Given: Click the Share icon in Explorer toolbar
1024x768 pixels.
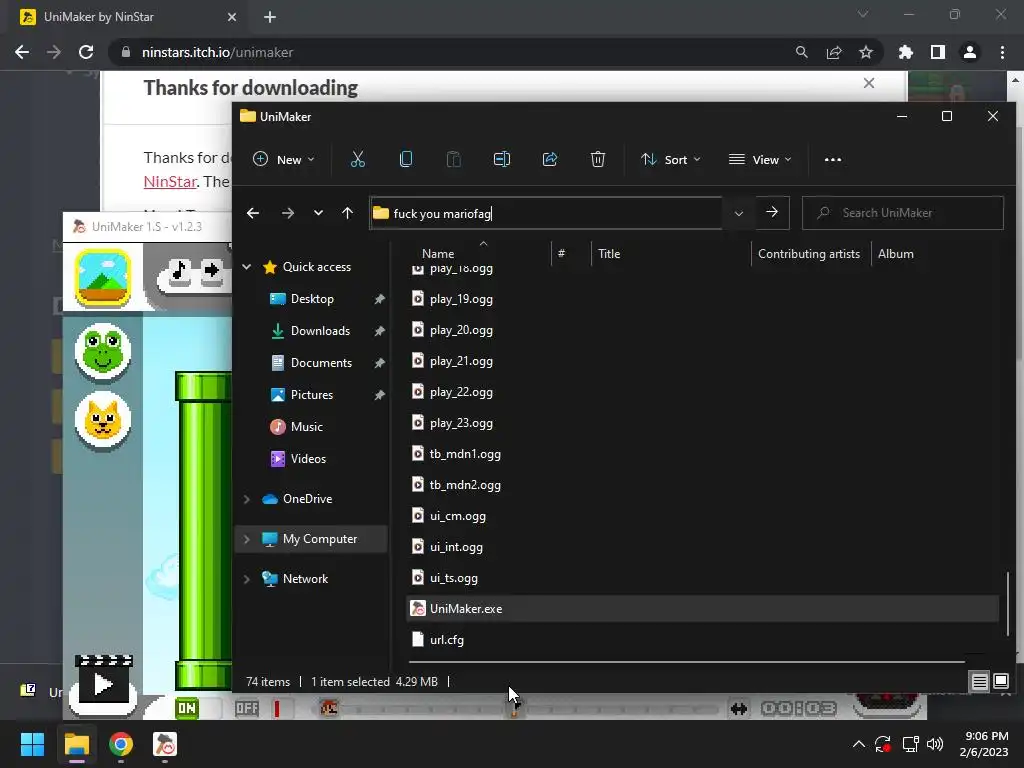Looking at the screenshot, I should pos(550,159).
